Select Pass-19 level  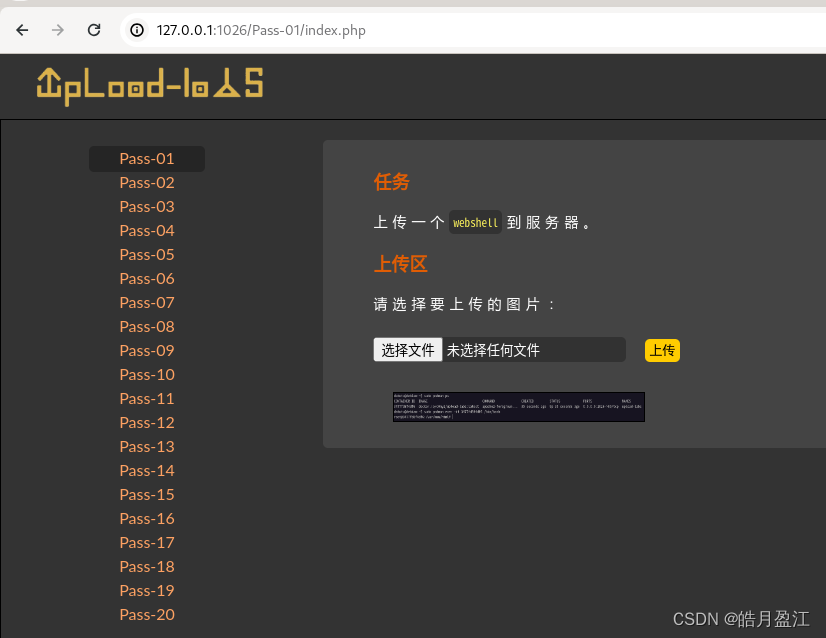(x=147, y=591)
